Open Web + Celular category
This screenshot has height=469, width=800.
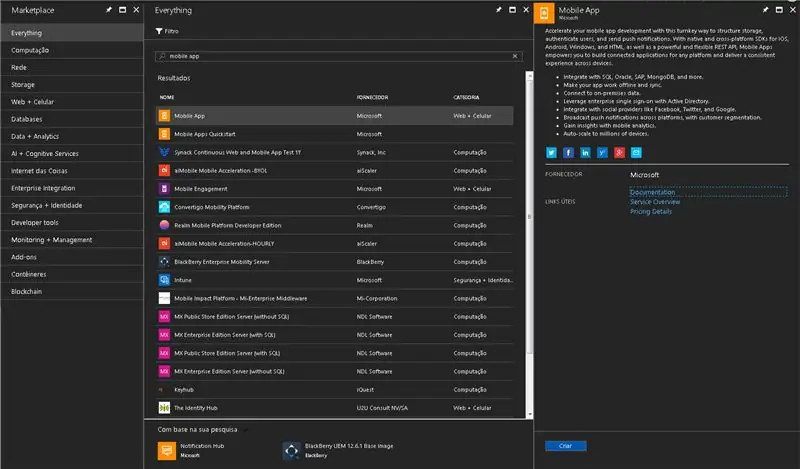[x=72, y=102]
